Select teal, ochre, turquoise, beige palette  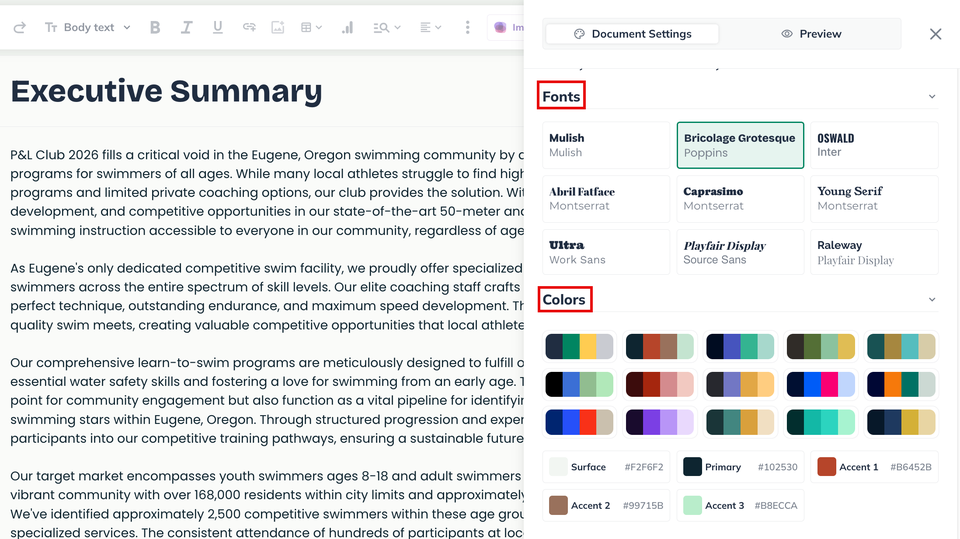tap(901, 347)
